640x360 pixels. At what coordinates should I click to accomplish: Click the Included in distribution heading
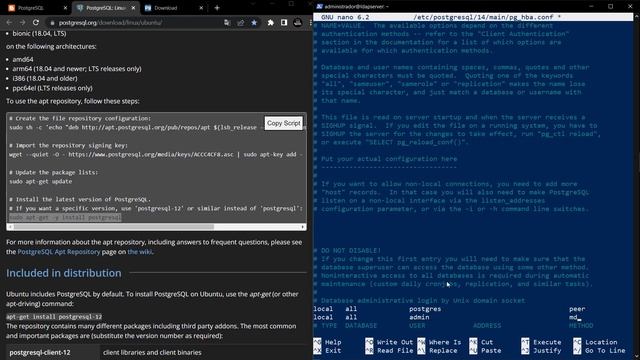(x=64, y=273)
